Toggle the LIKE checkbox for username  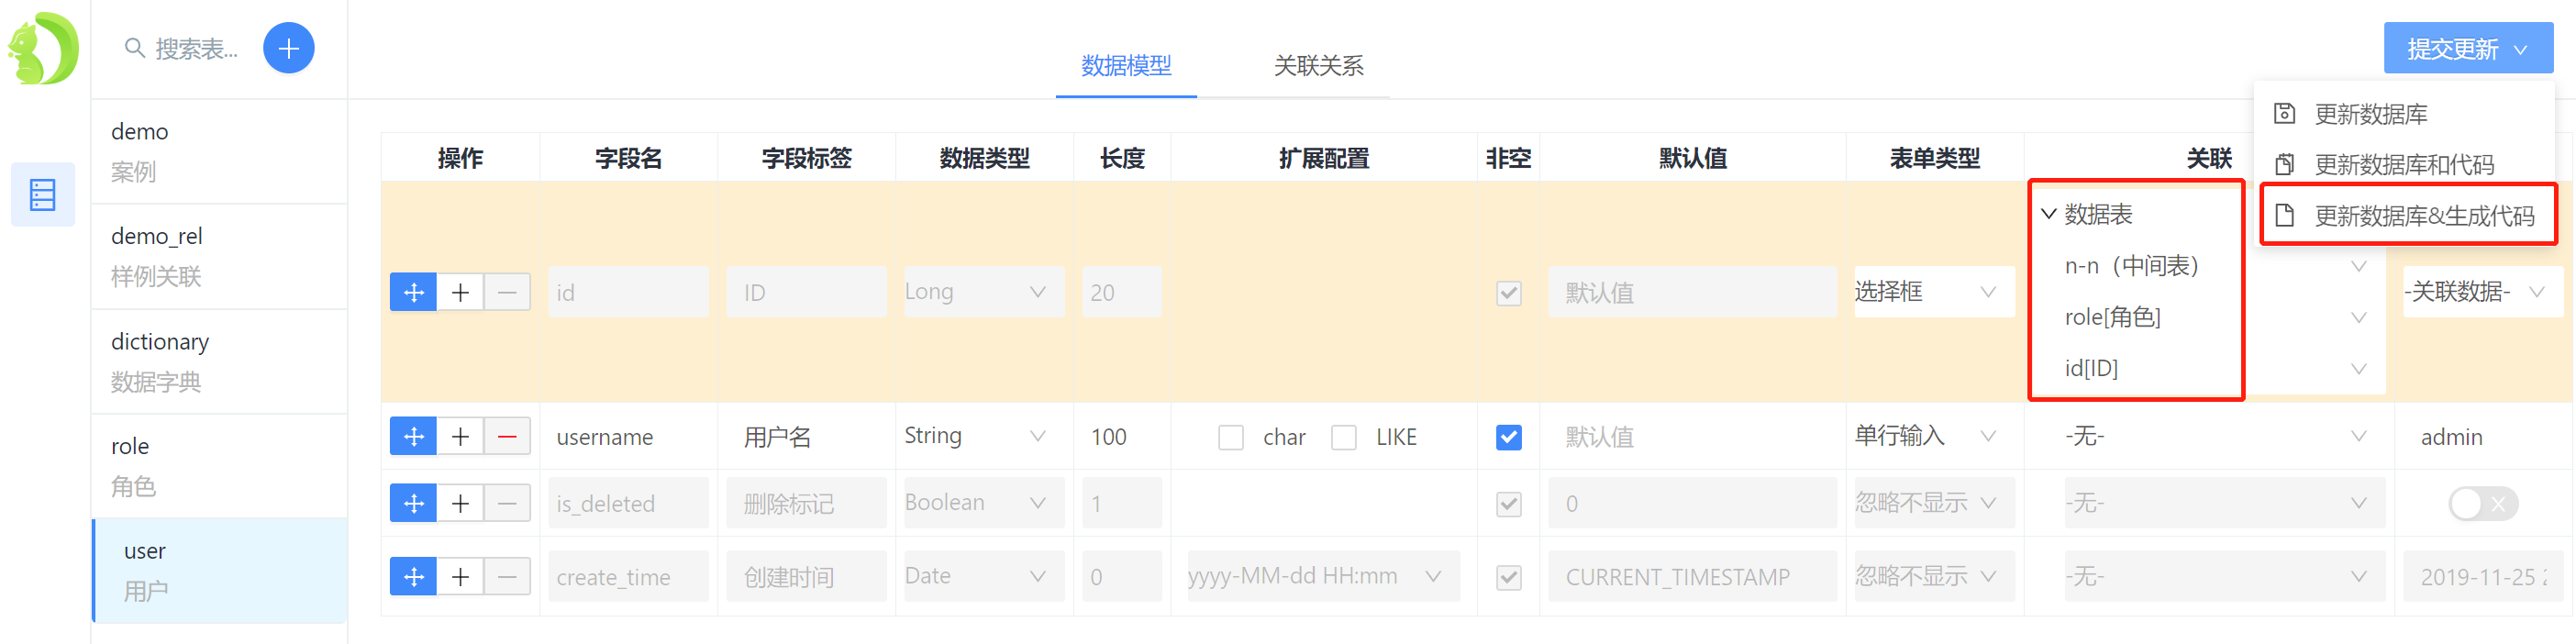pos(1344,437)
